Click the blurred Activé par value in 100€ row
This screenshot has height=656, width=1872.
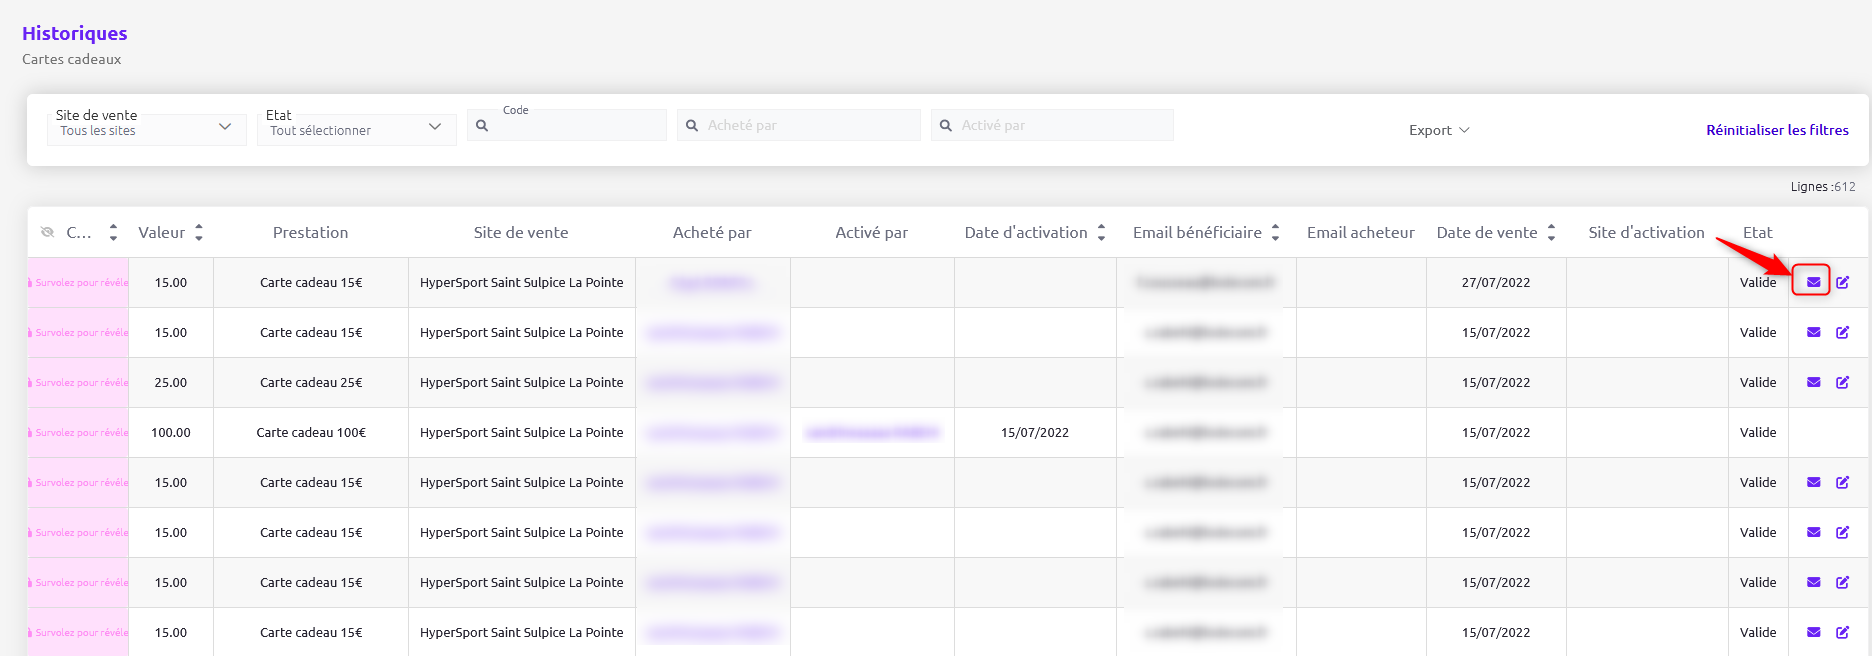point(872,432)
